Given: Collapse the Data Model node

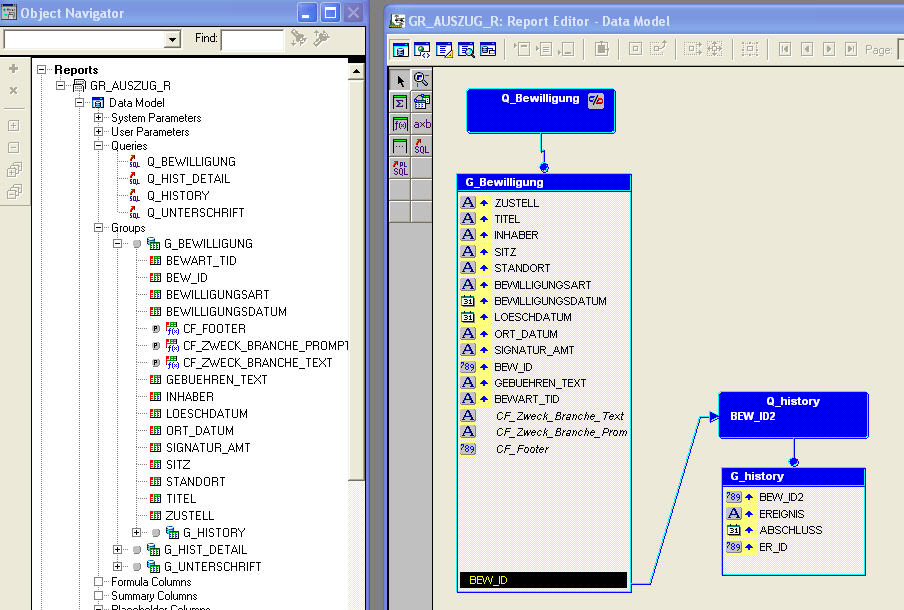Looking at the screenshot, I should 80,103.
